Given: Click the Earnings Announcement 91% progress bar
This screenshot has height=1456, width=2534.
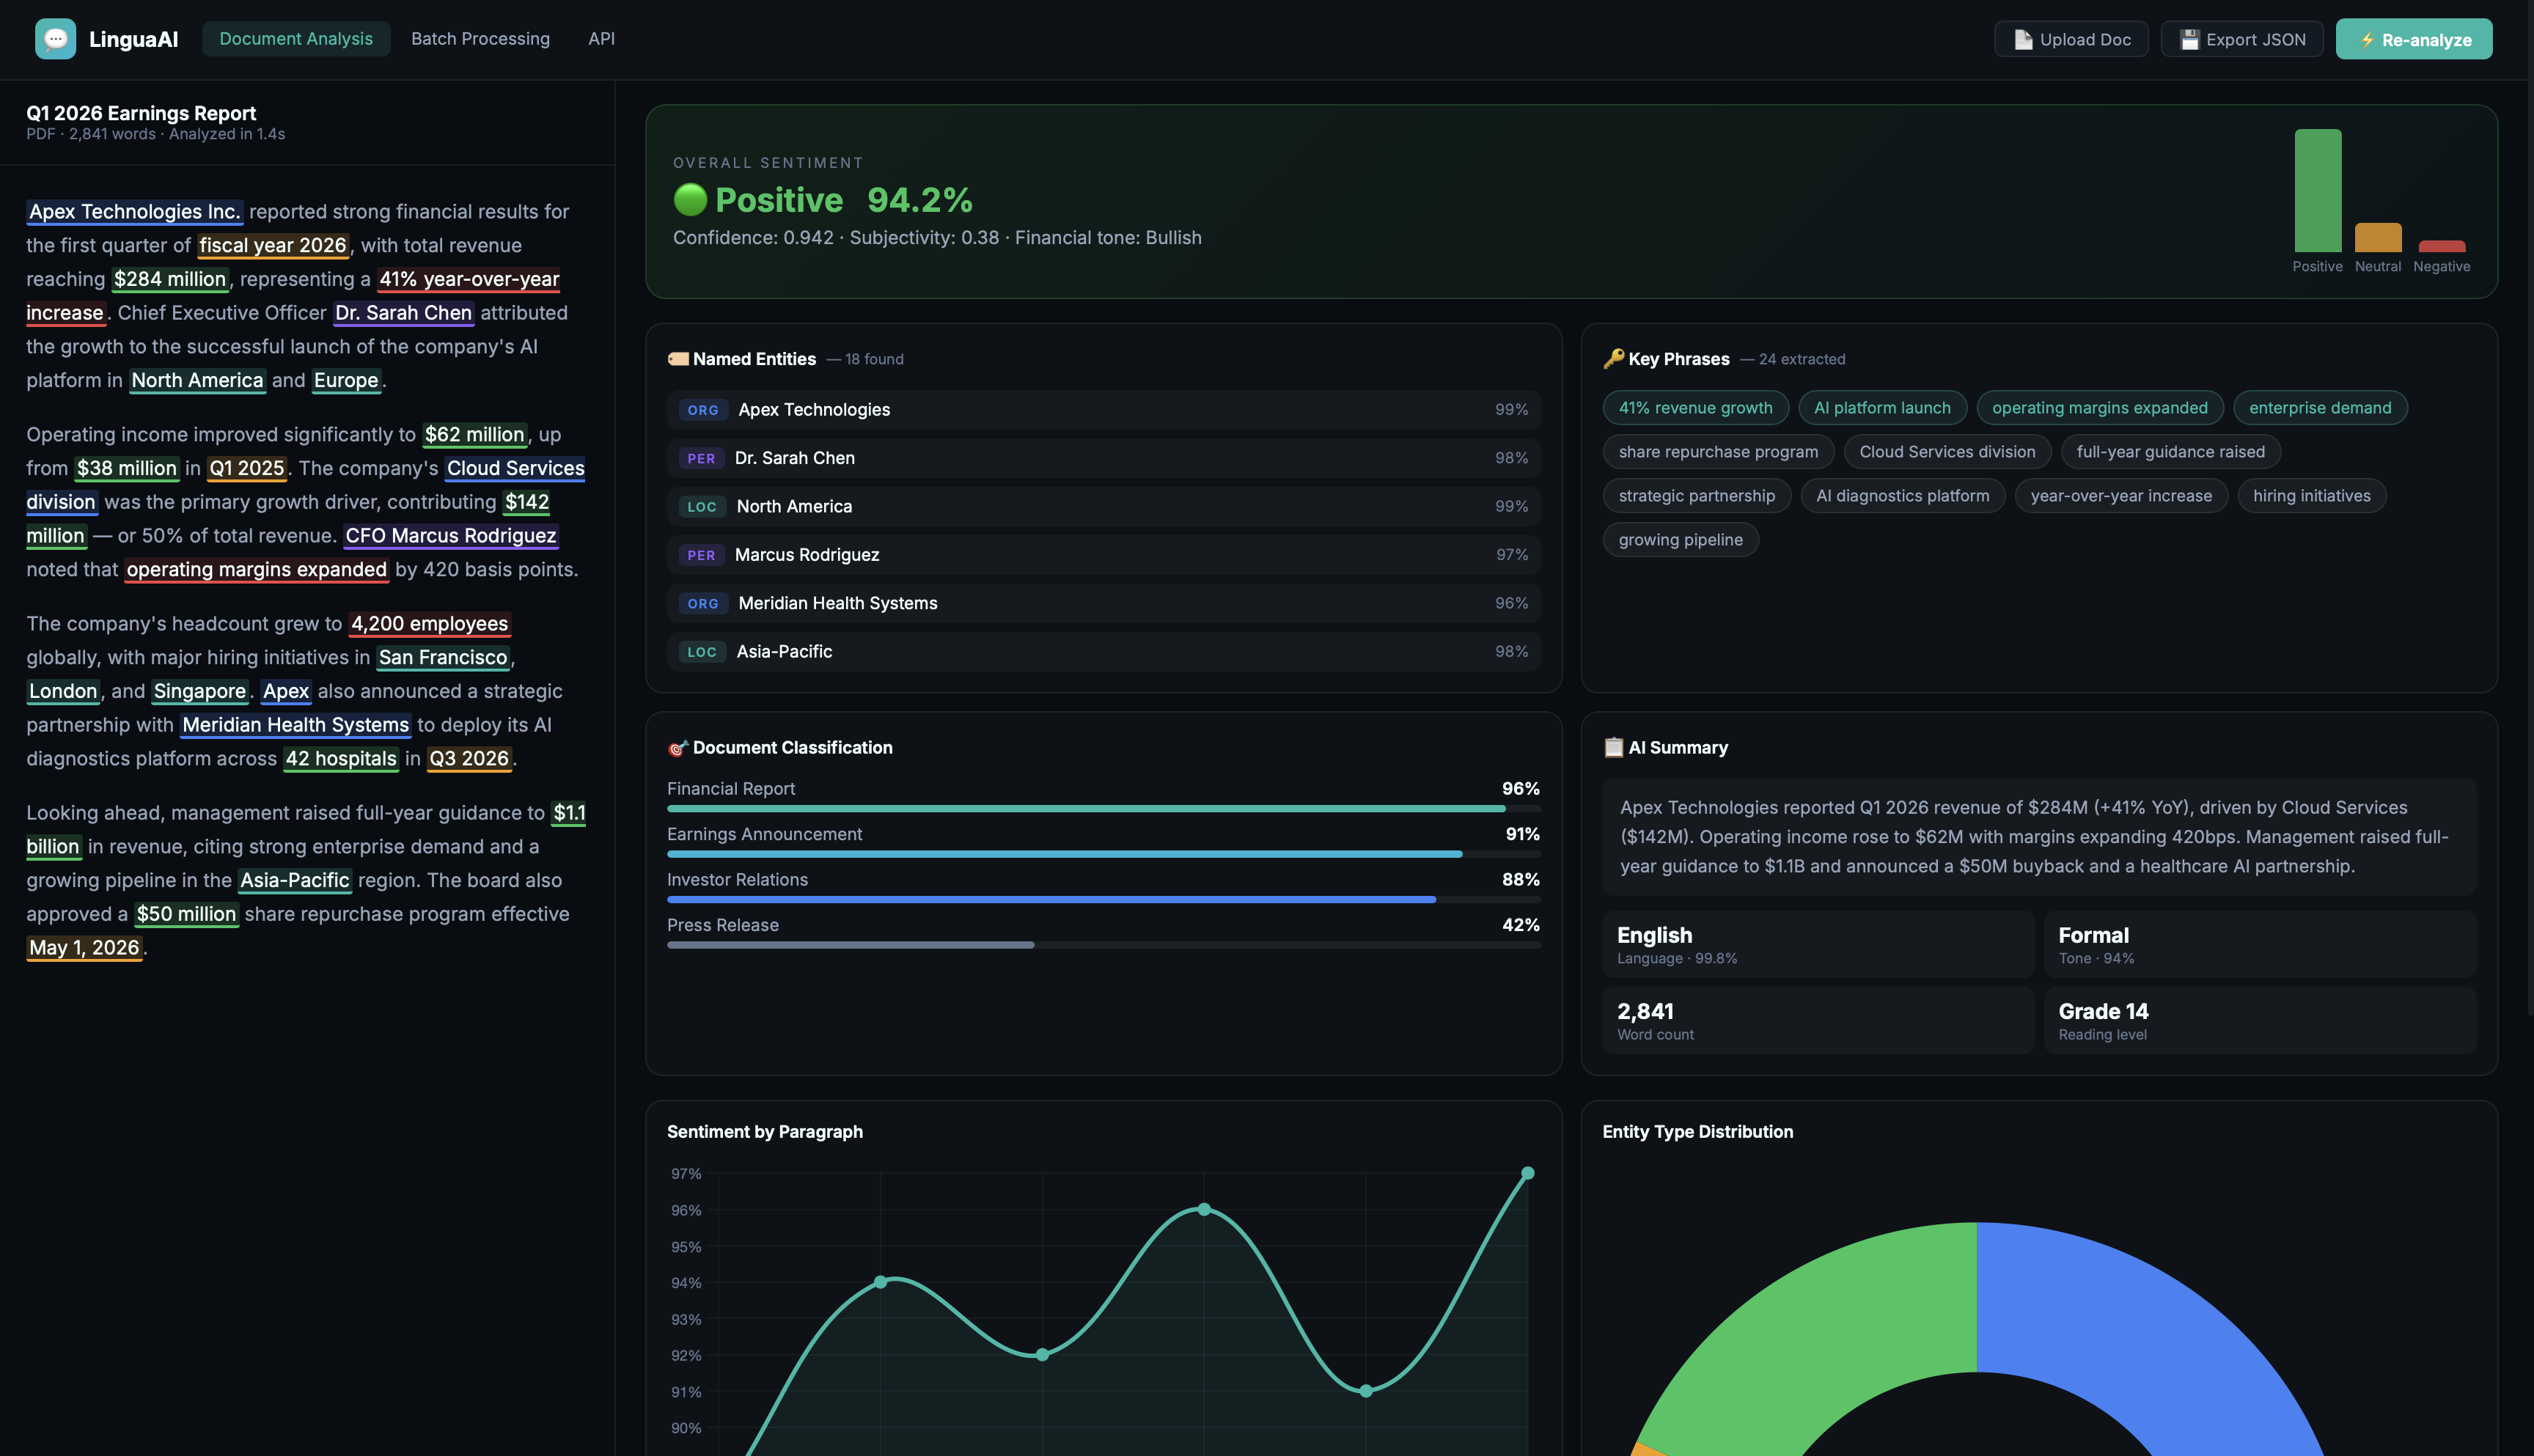Looking at the screenshot, I should 1103,854.
